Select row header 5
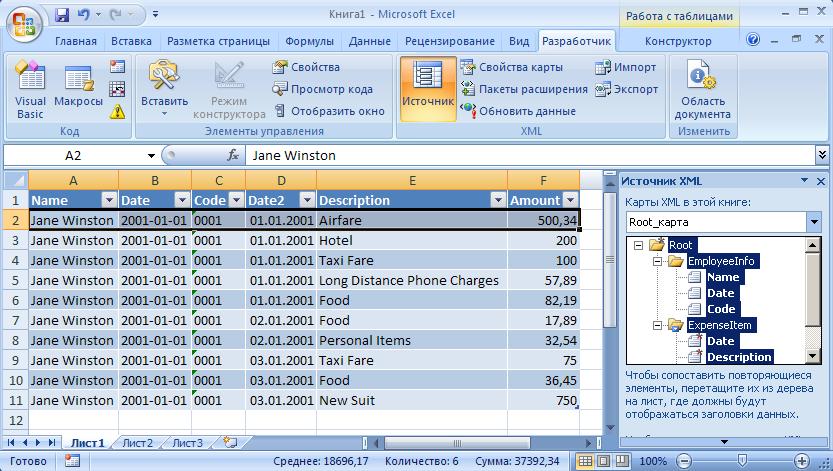The image size is (833, 471). tap(16, 280)
